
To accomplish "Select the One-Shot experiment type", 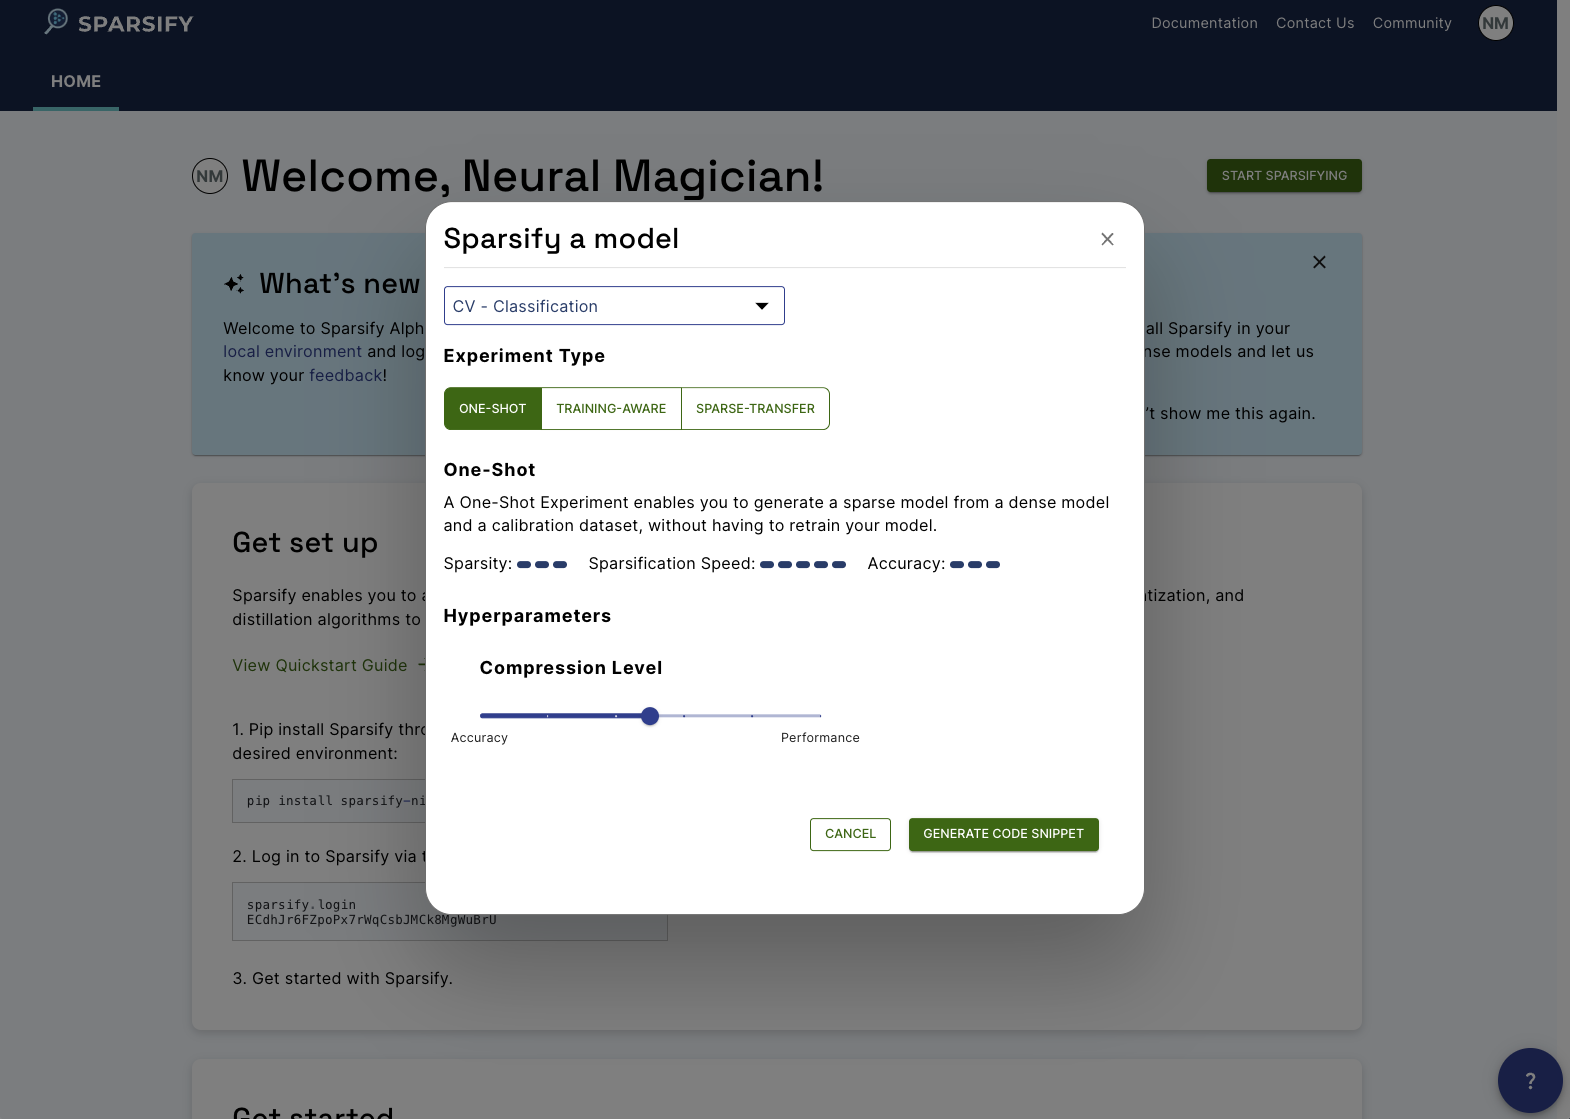I will (x=493, y=409).
